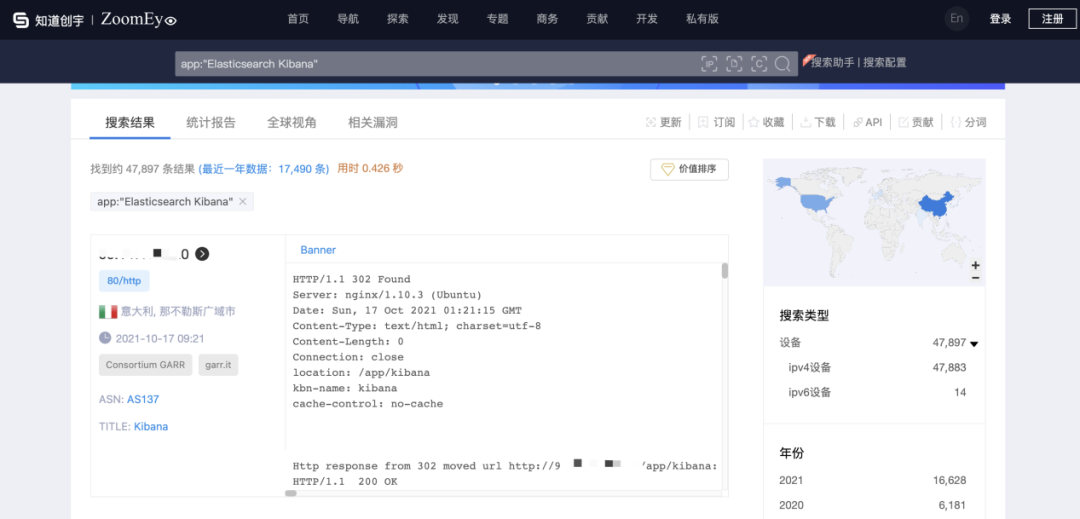The image size is (1080, 519).
Task: Open the 商务 menu
Action: tap(547, 19)
